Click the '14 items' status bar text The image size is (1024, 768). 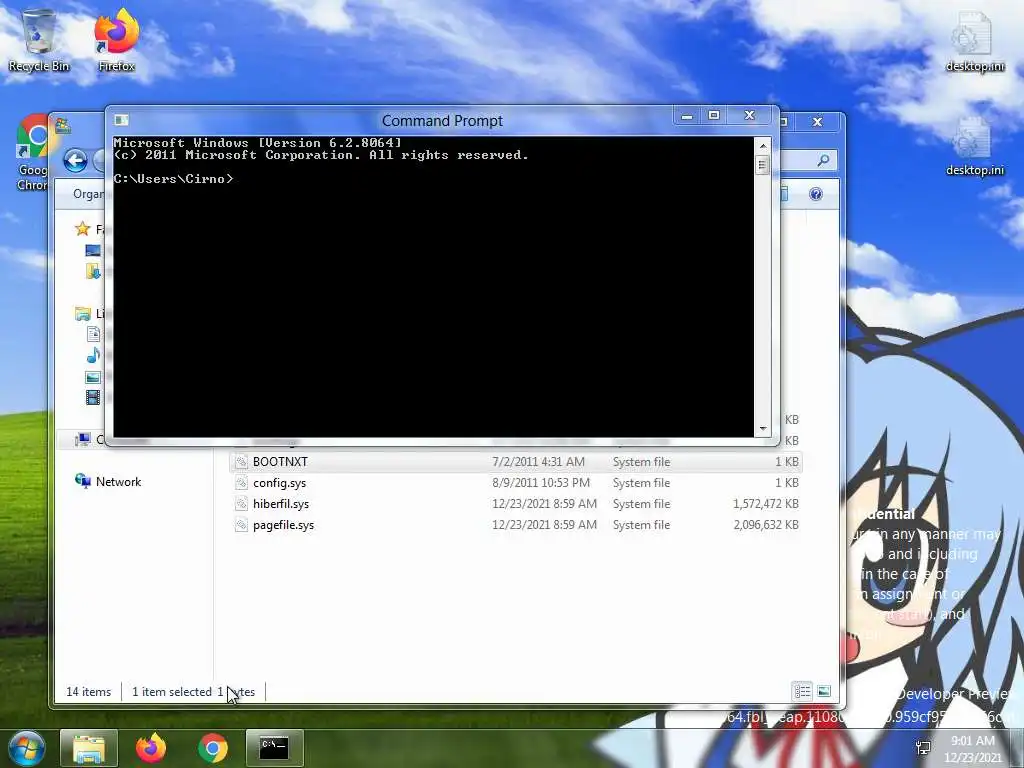coord(88,692)
